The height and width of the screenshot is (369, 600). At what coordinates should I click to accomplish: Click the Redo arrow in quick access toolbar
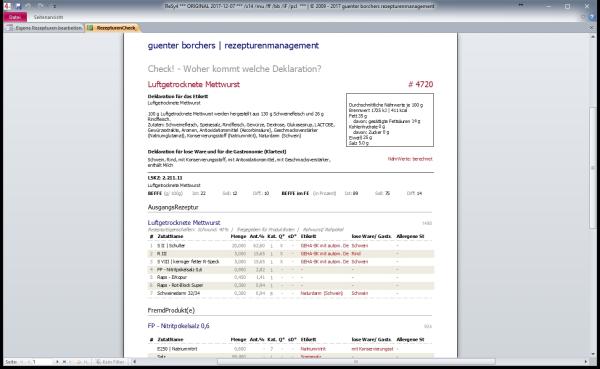click(x=41, y=6)
